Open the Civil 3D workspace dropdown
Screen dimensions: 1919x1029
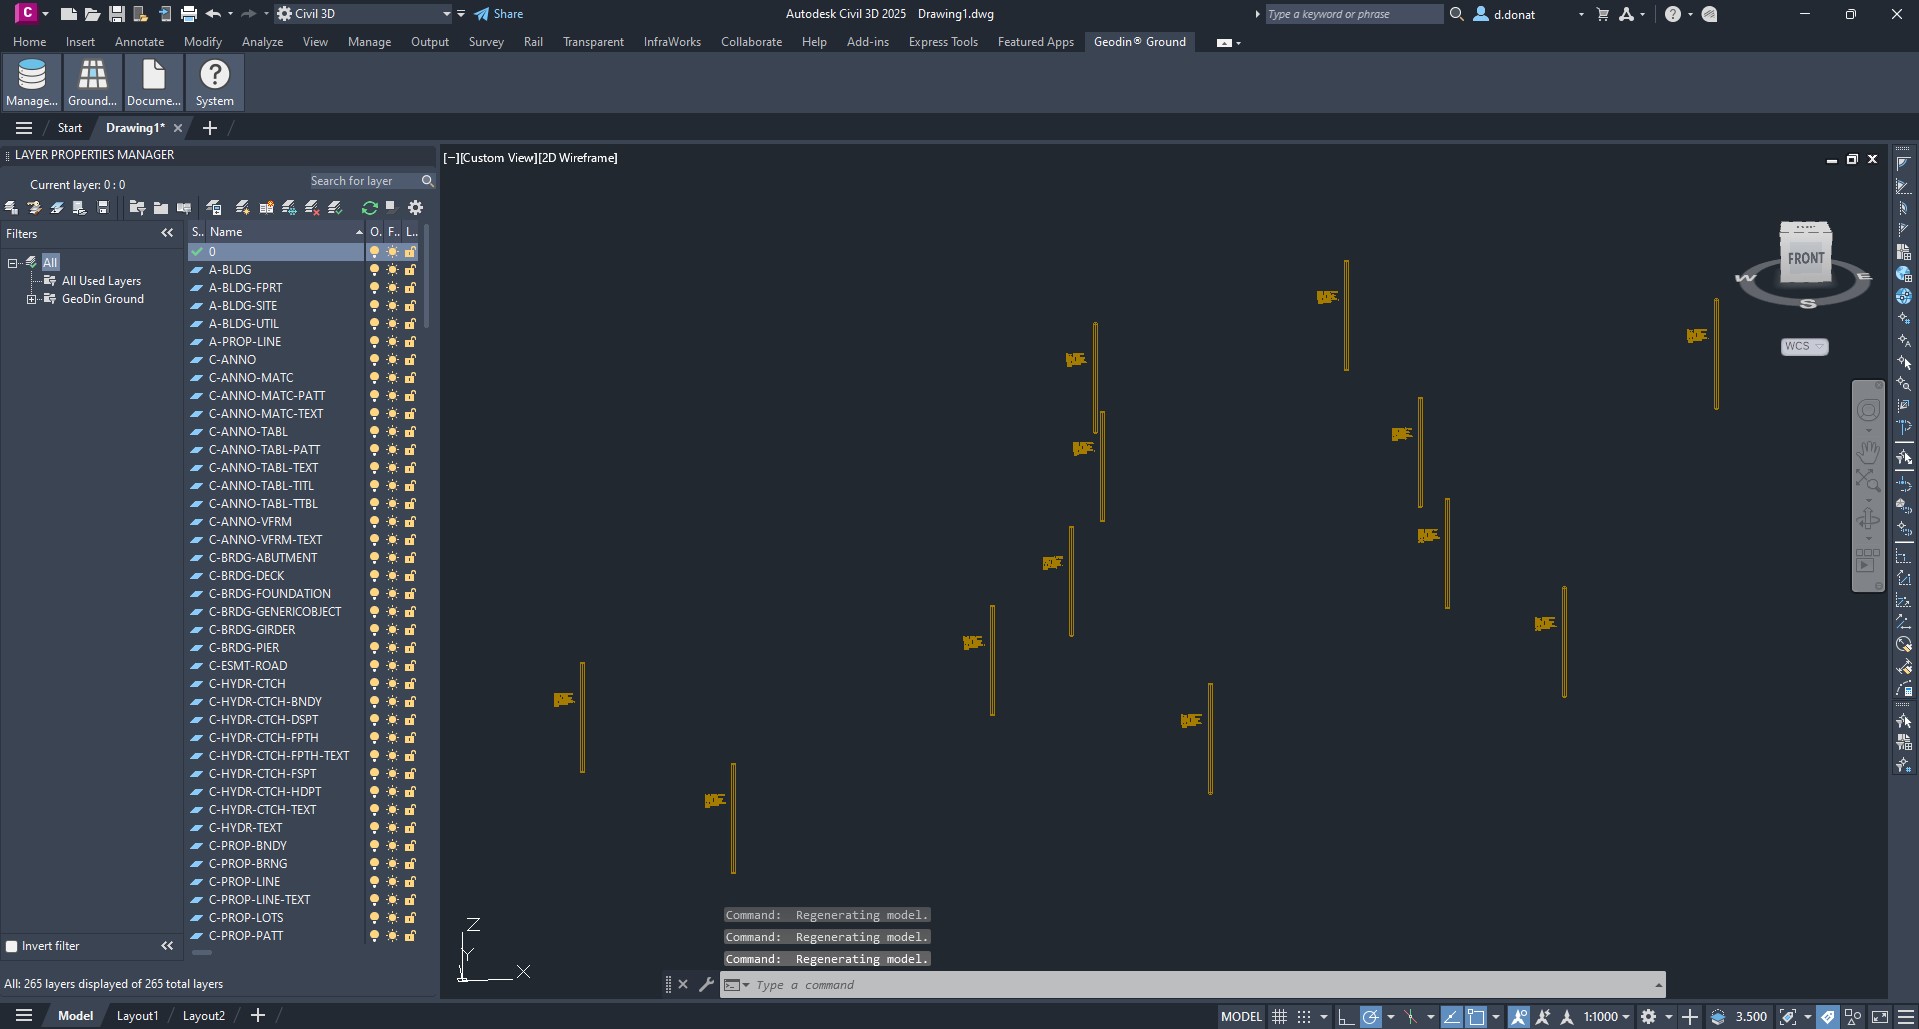coord(446,14)
